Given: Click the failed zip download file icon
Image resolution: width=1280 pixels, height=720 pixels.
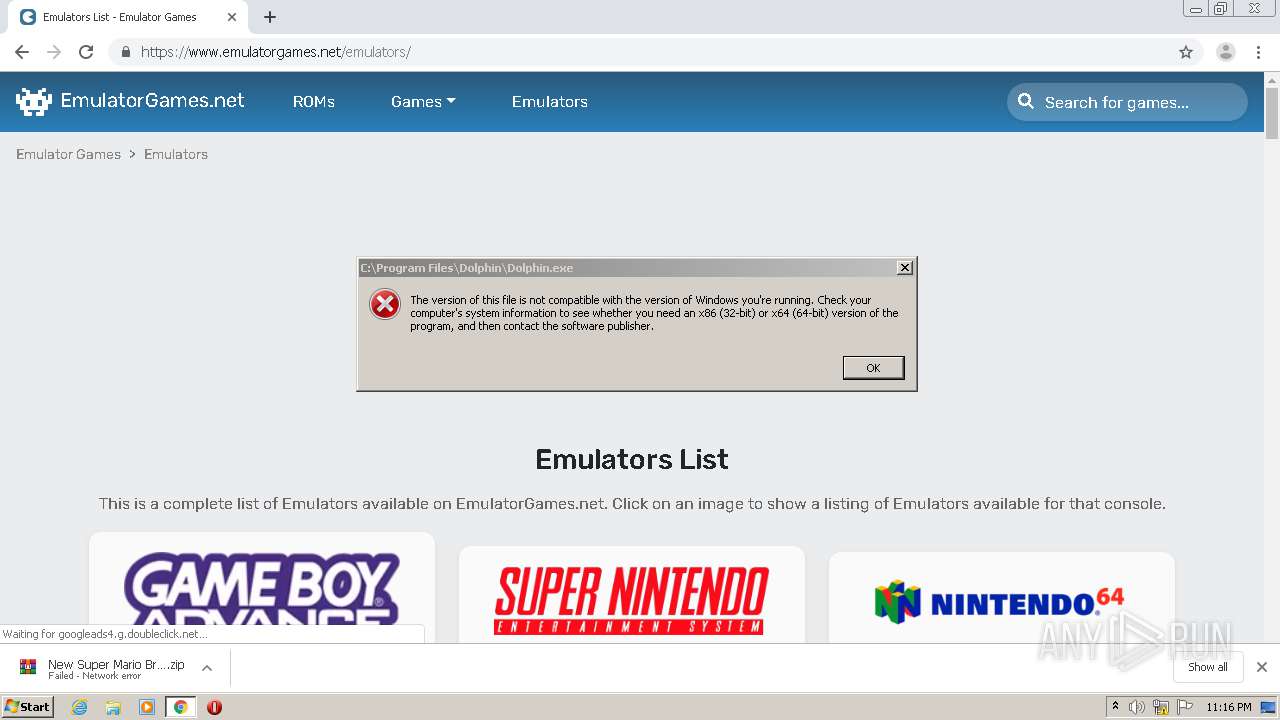Looking at the screenshot, I should (28, 667).
